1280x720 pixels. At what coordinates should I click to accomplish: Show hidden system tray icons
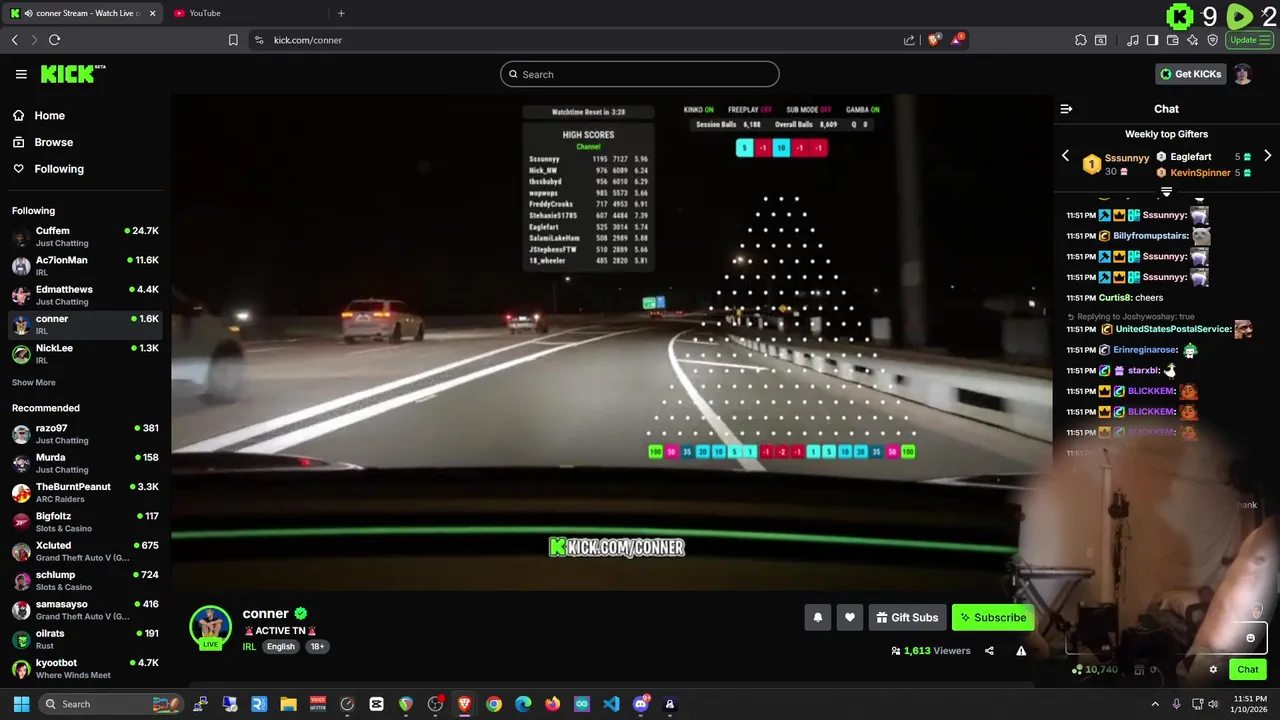(x=1155, y=704)
